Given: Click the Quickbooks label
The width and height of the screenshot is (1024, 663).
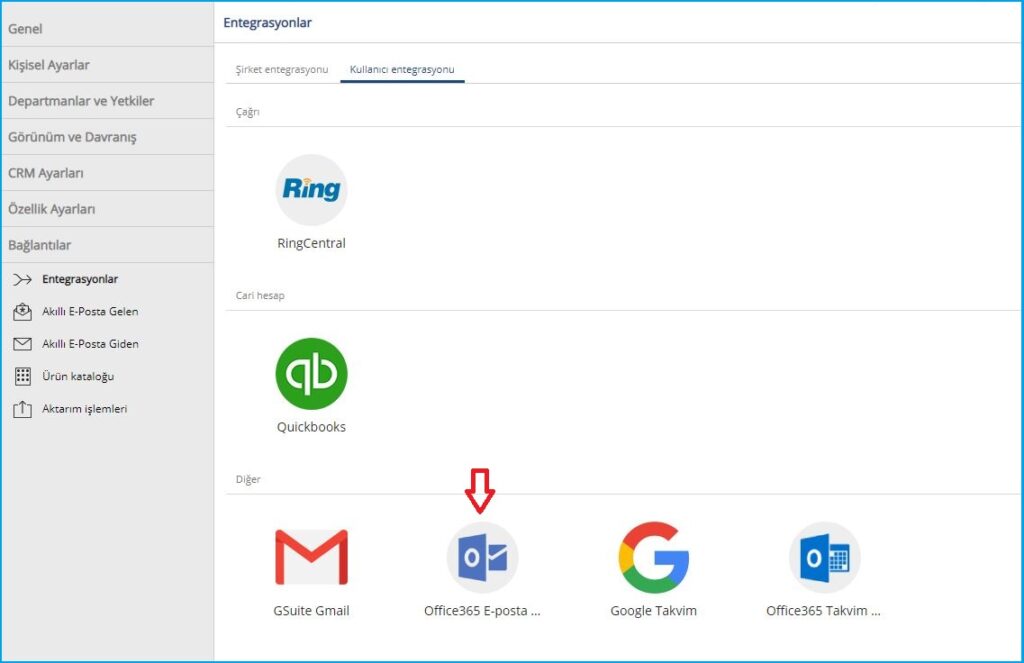Looking at the screenshot, I should click(312, 427).
